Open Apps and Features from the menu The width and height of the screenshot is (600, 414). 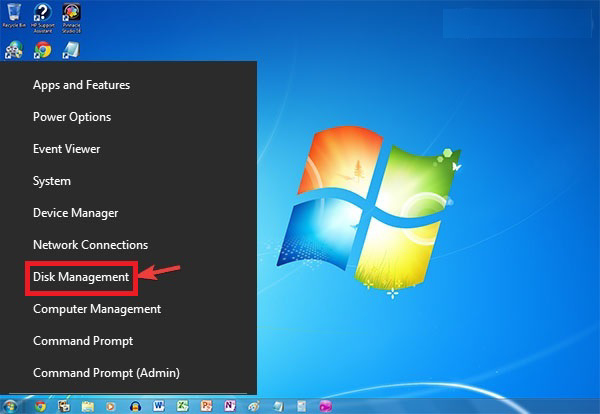click(x=81, y=85)
